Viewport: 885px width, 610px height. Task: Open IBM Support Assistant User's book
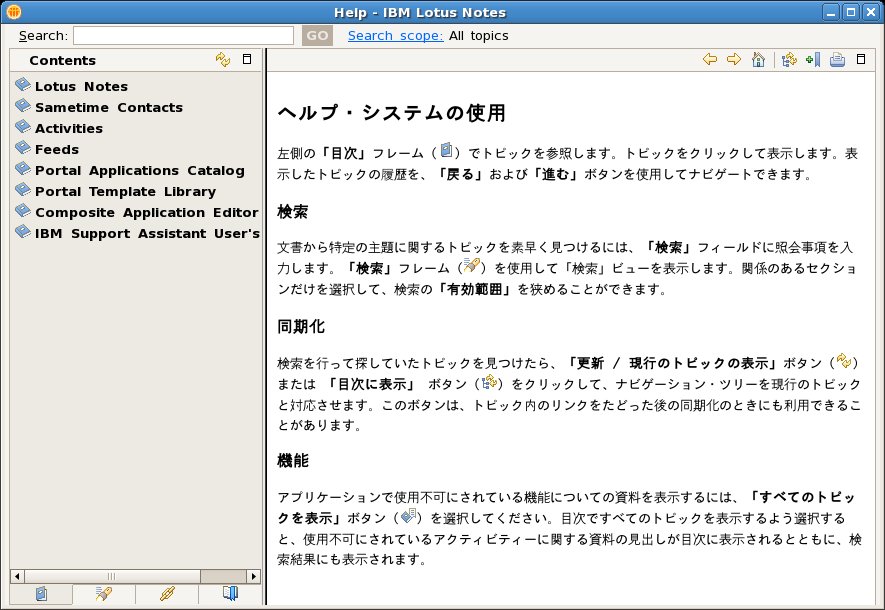tap(147, 233)
